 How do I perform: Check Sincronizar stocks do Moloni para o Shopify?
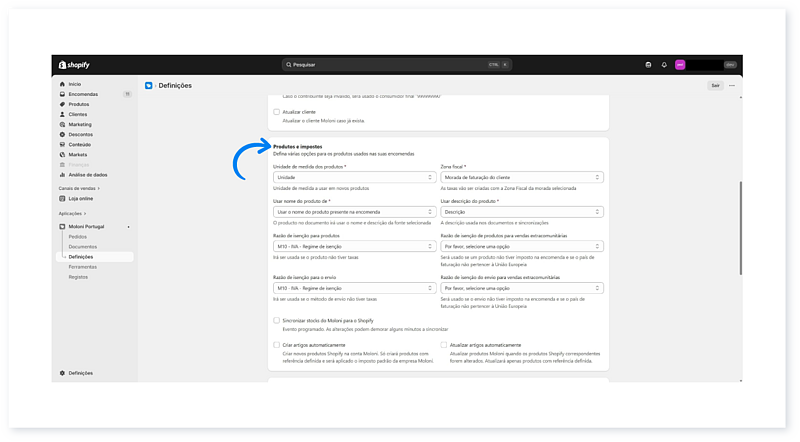click(x=277, y=320)
